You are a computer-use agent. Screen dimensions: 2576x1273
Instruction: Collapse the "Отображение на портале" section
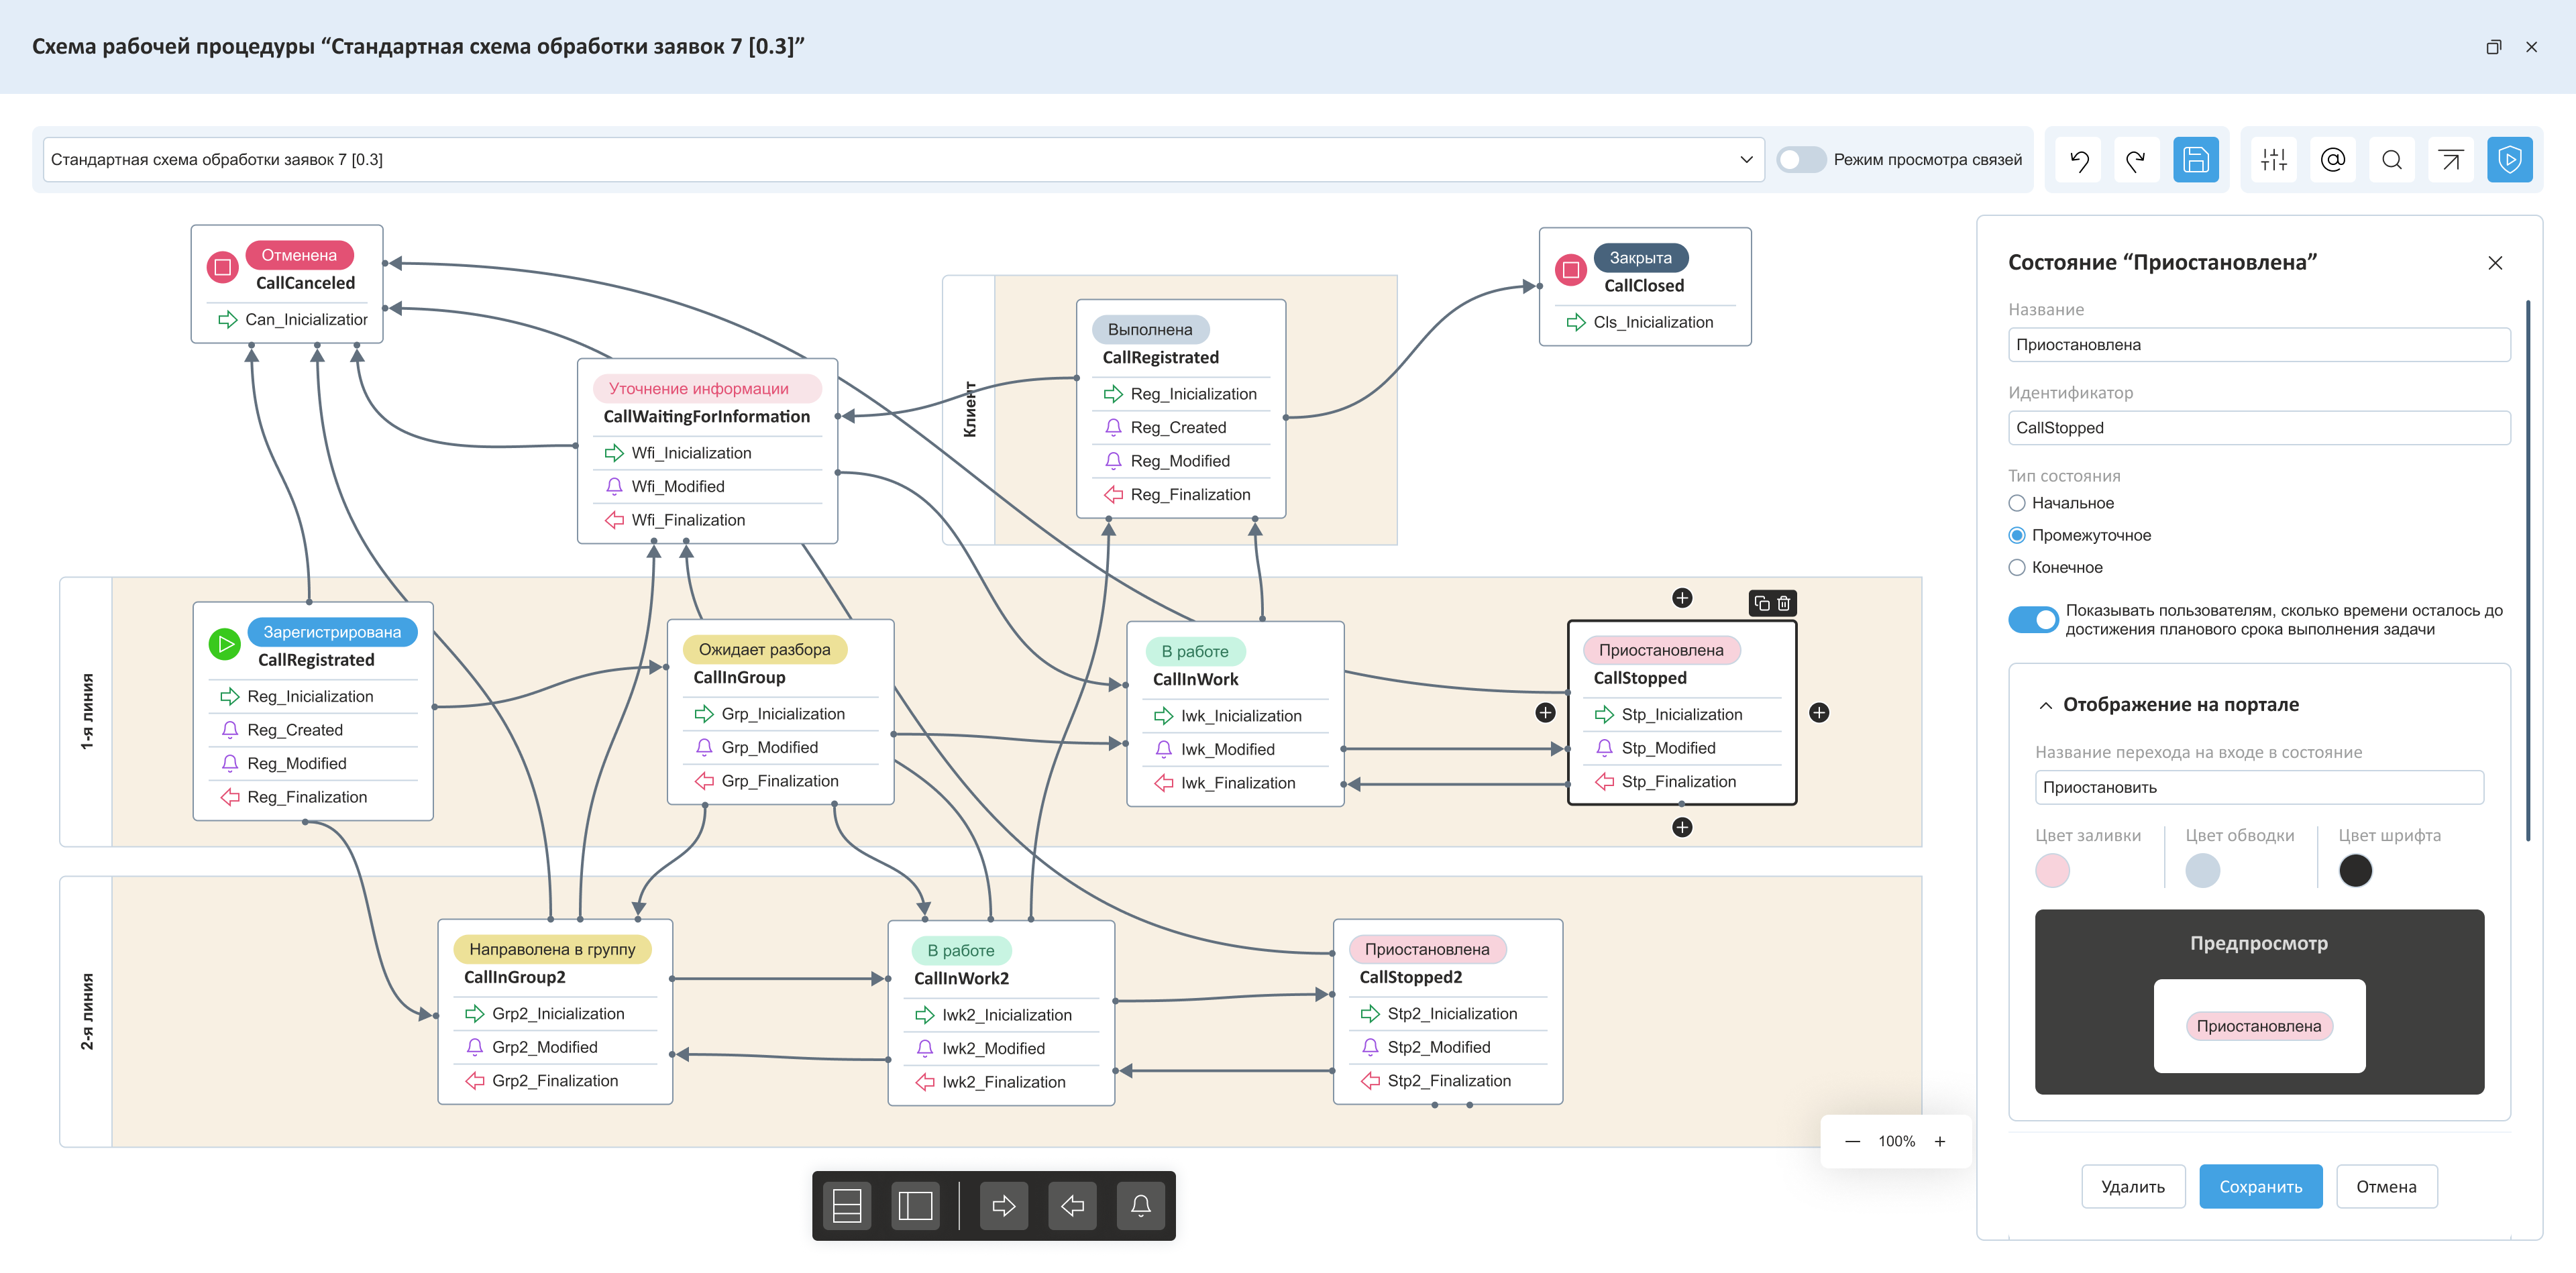click(x=2046, y=705)
